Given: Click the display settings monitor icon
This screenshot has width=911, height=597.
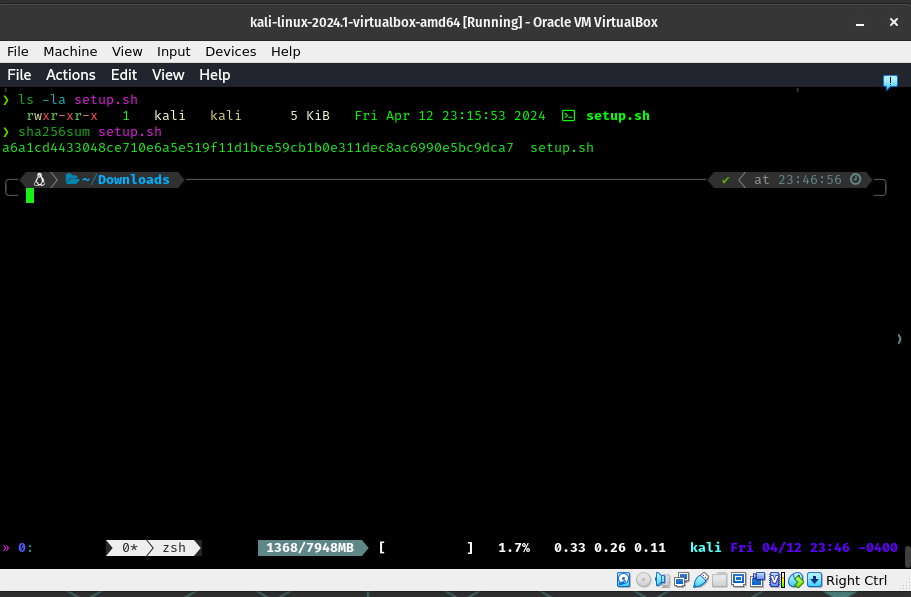Looking at the screenshot, I should click(x=739, y=580).
